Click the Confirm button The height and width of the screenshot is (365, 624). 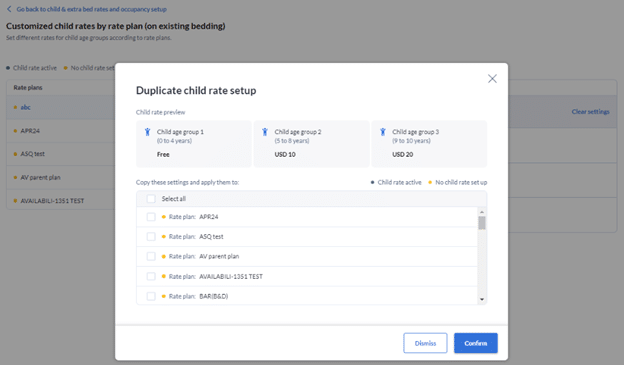(476, 343)
